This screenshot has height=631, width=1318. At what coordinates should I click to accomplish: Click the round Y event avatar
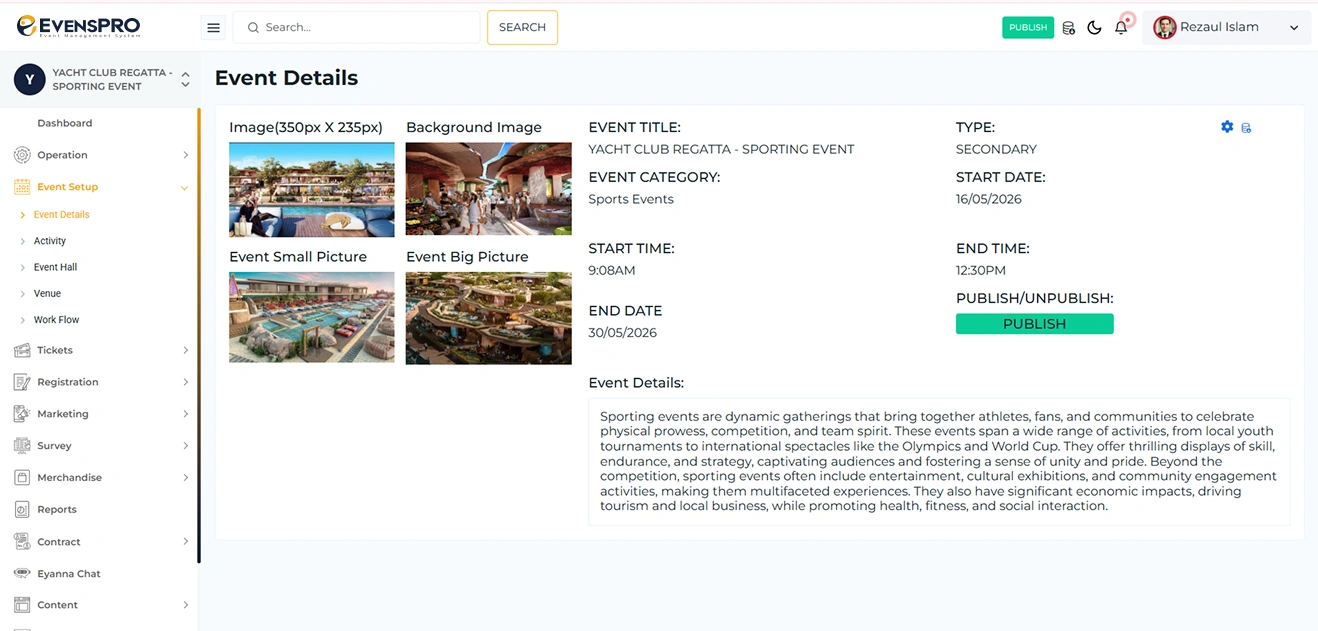29,80
